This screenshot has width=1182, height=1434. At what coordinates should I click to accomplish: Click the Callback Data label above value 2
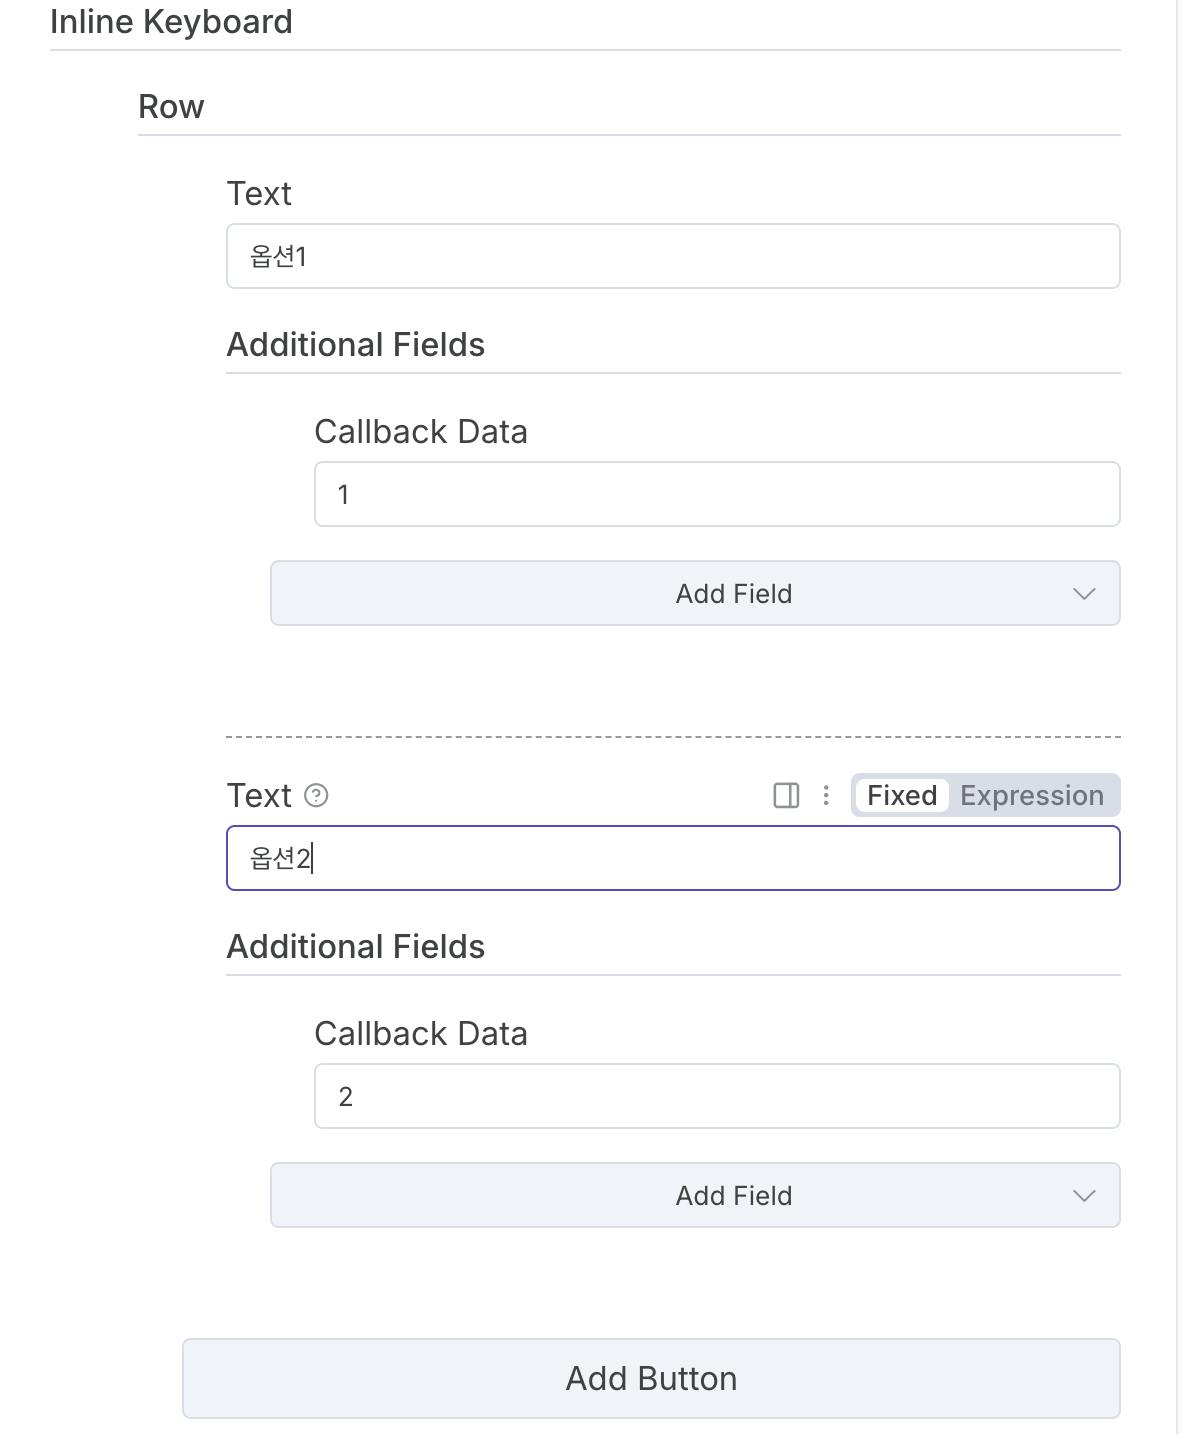tap(420, 1034)
